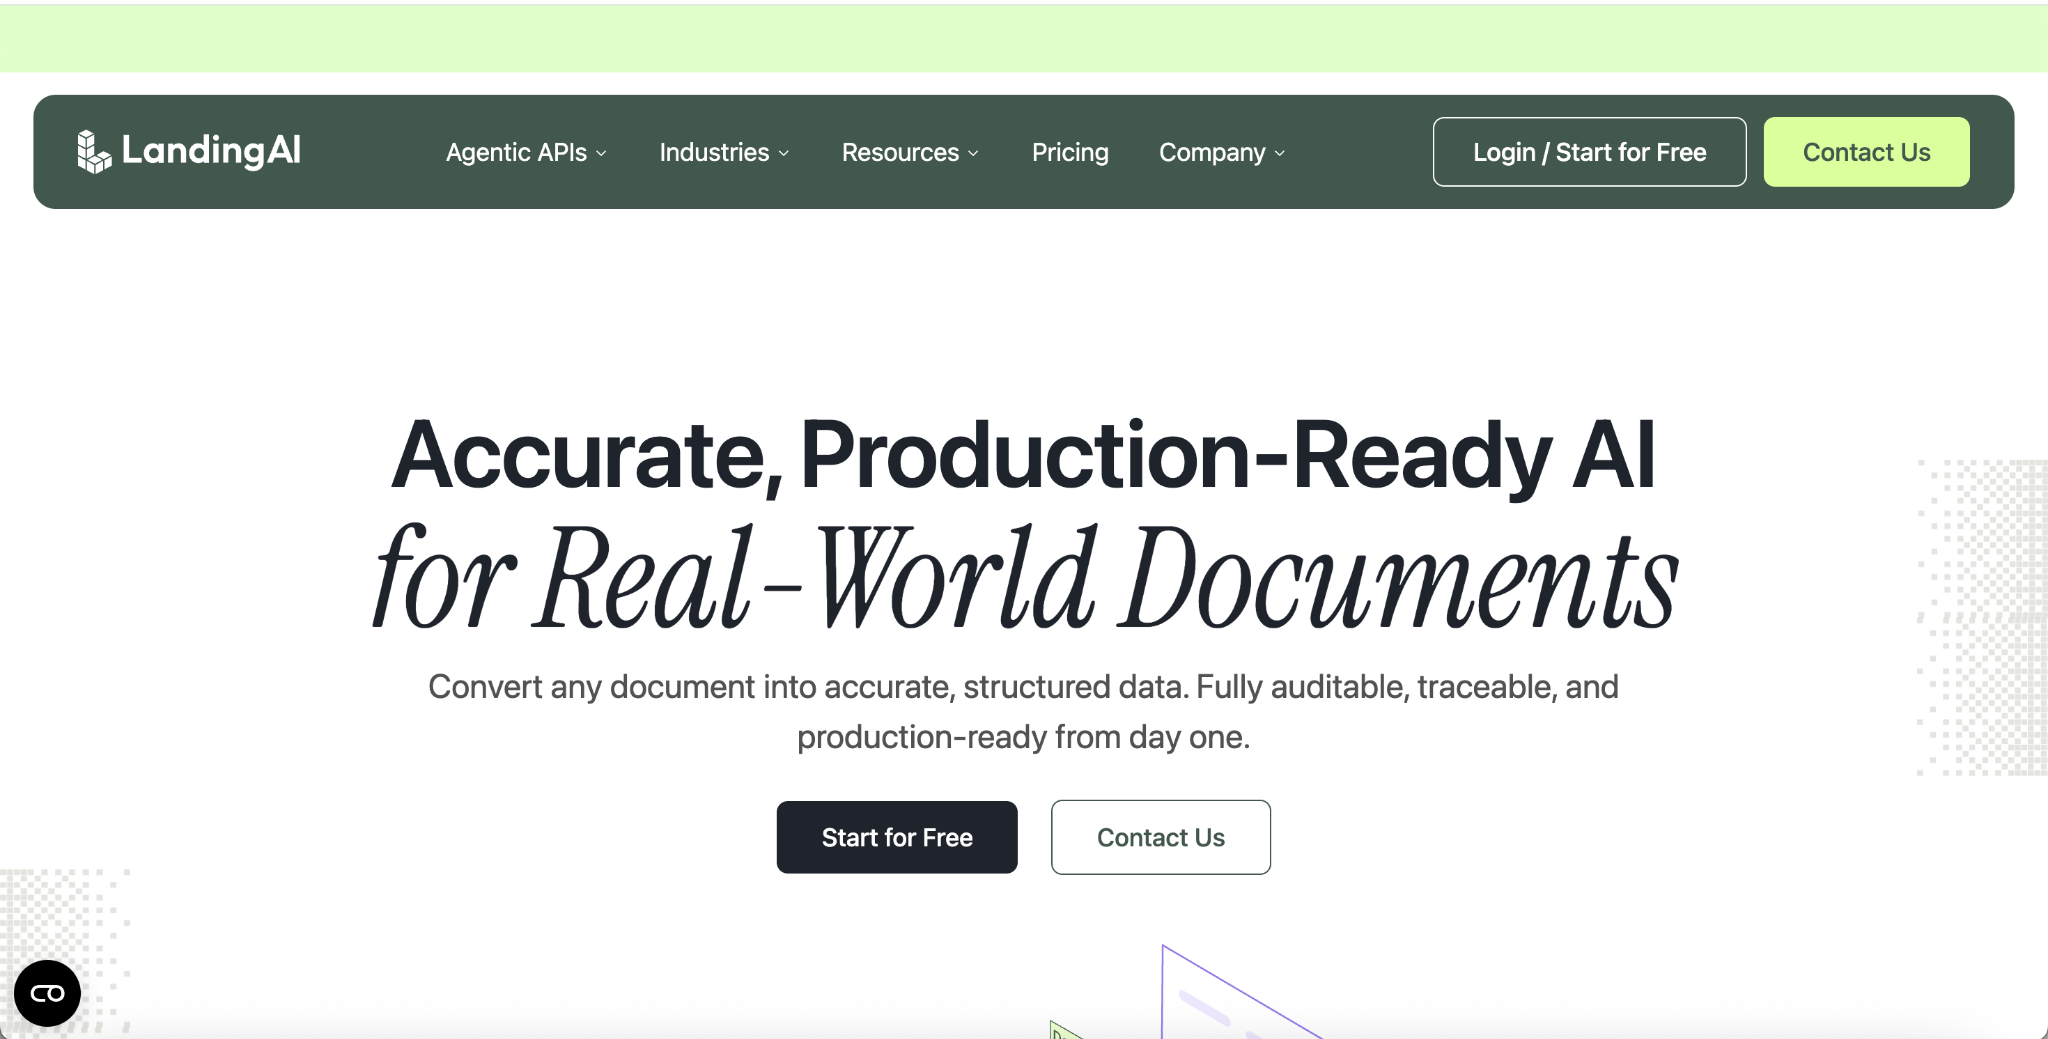Open the Resources menu label

click(x=900, y=152)
